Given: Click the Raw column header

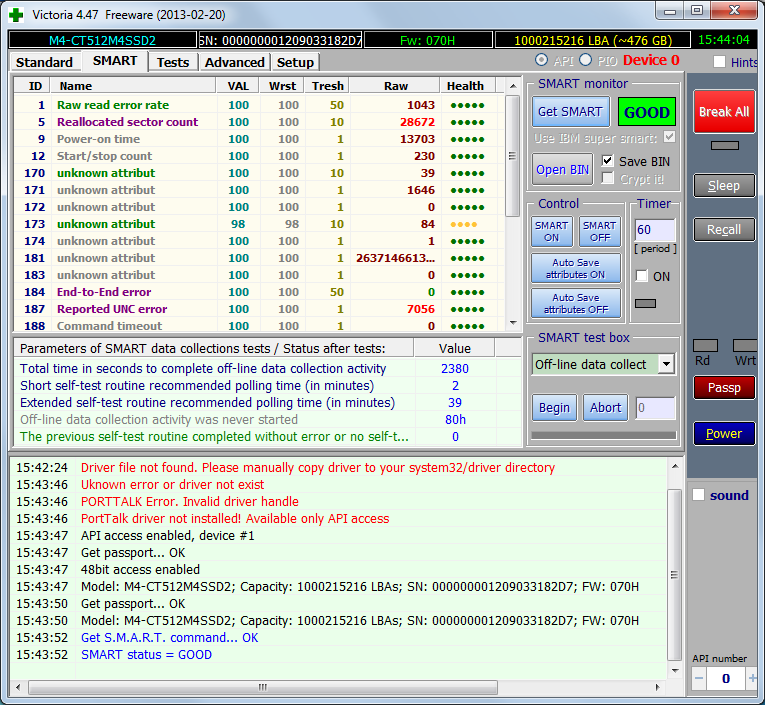Looking at the screenshot, I should tap(395, 86).
